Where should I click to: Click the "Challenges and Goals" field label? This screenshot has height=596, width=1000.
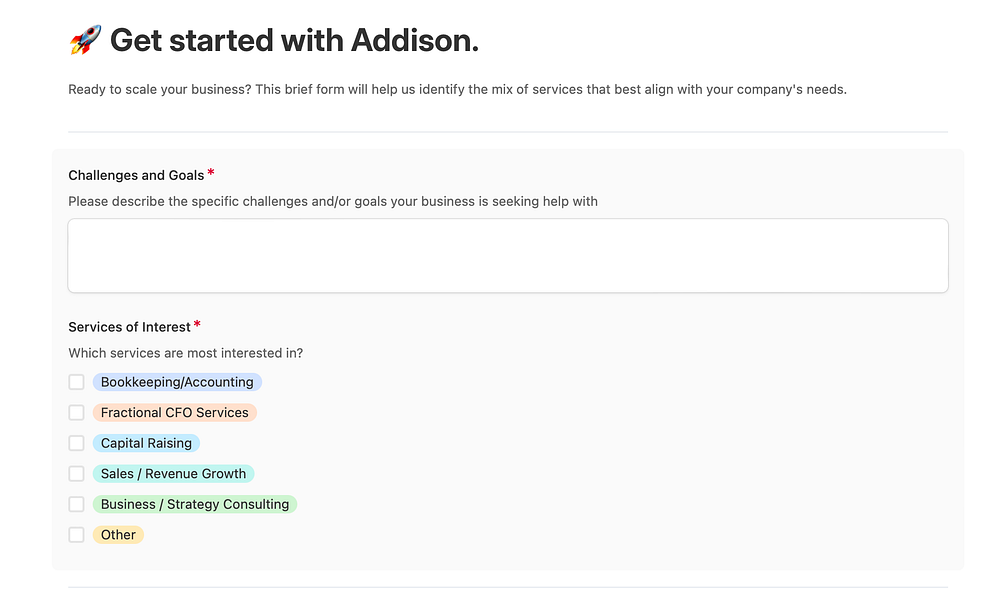136,175
